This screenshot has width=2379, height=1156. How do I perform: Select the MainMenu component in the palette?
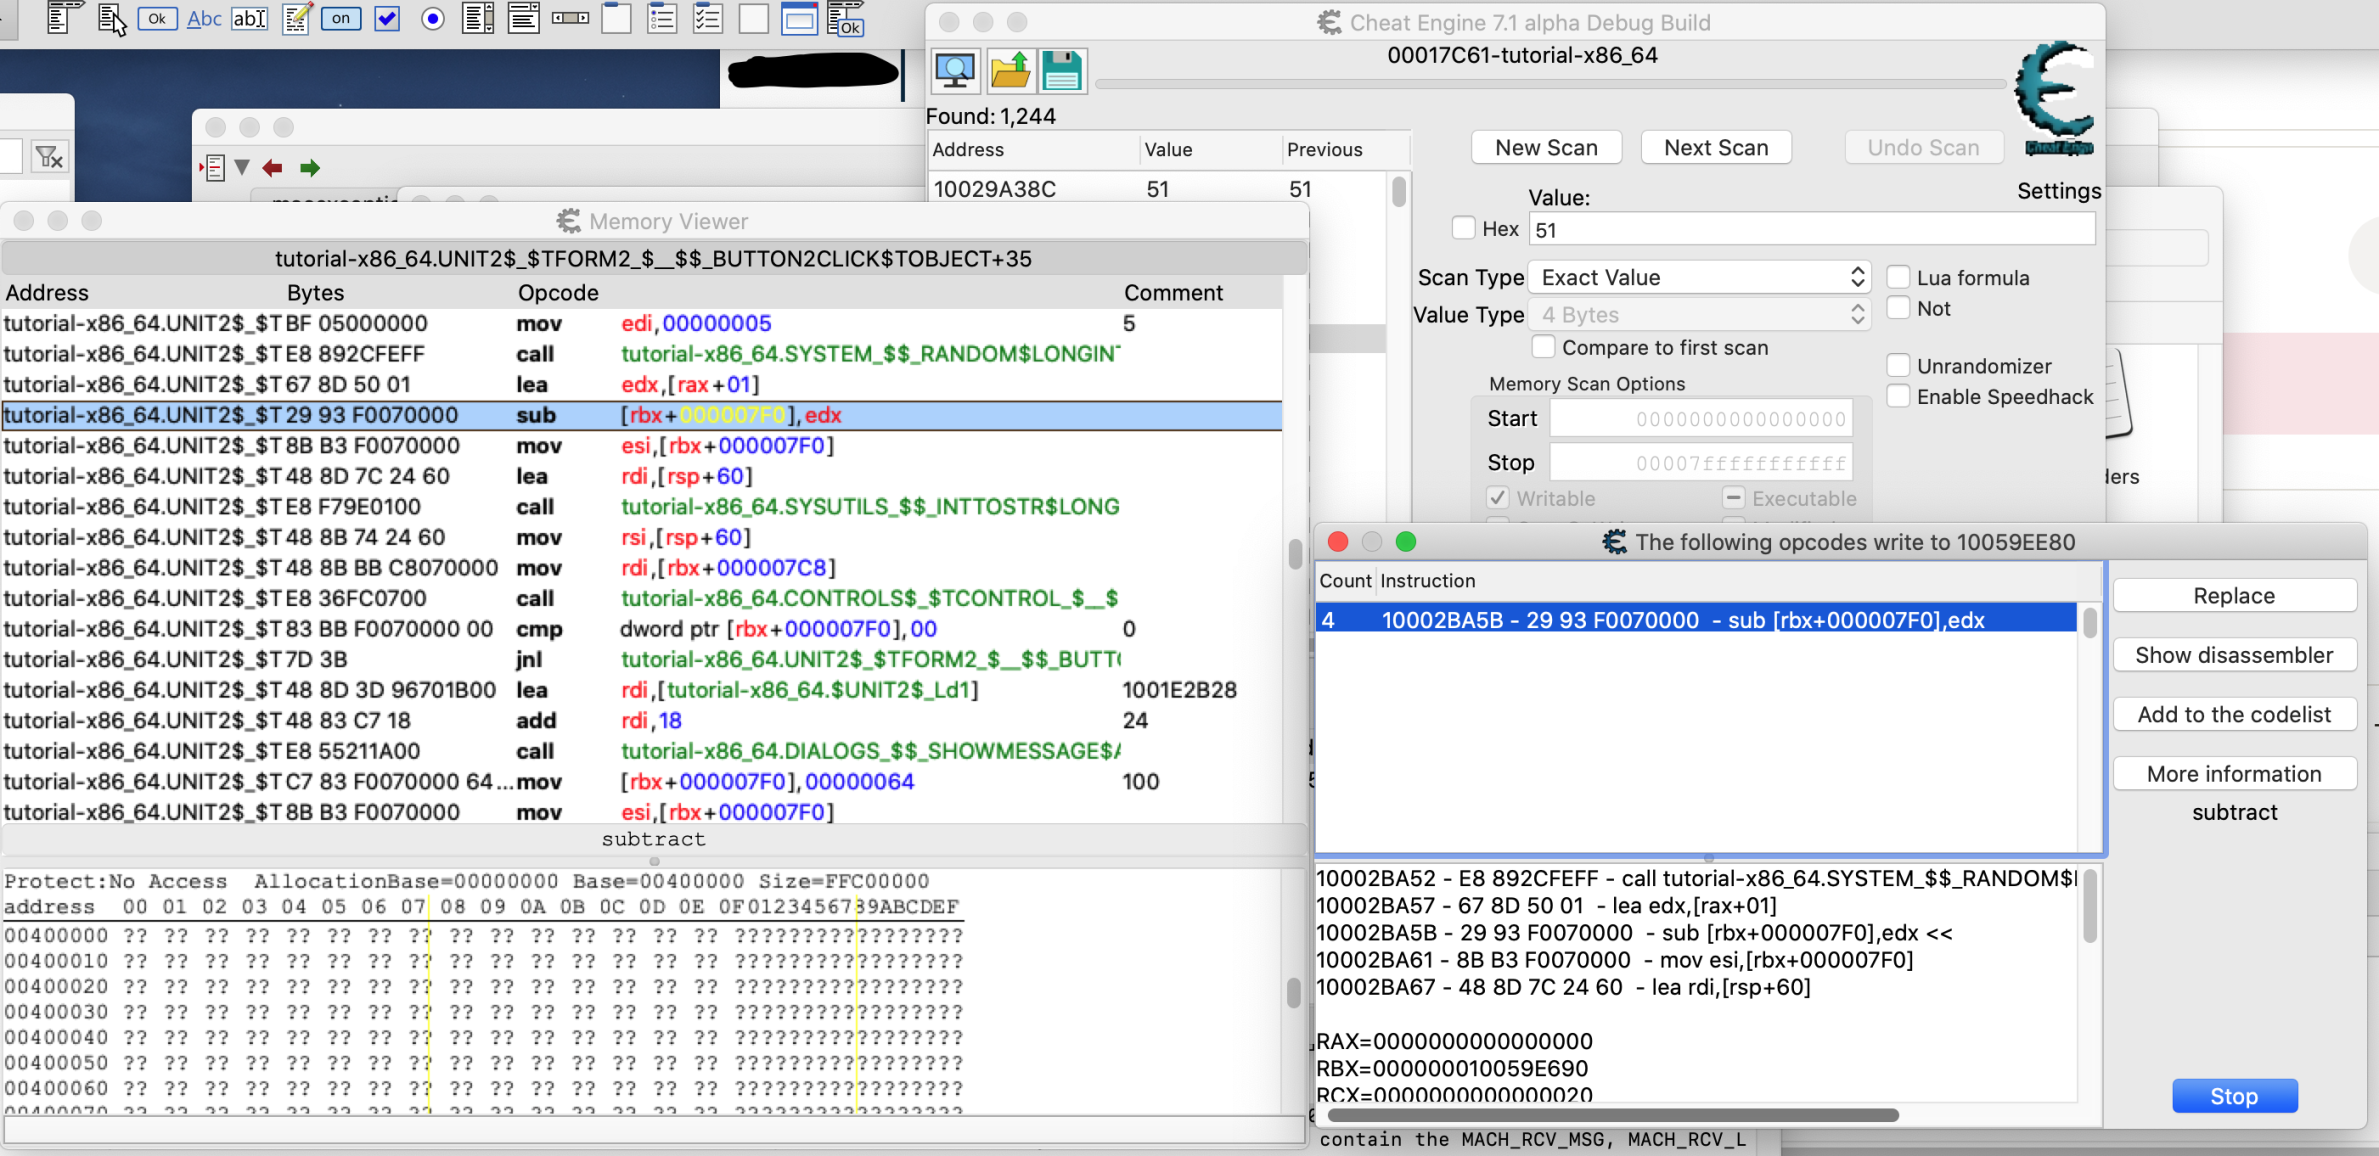pyautogui.click(x=63, y=18)
